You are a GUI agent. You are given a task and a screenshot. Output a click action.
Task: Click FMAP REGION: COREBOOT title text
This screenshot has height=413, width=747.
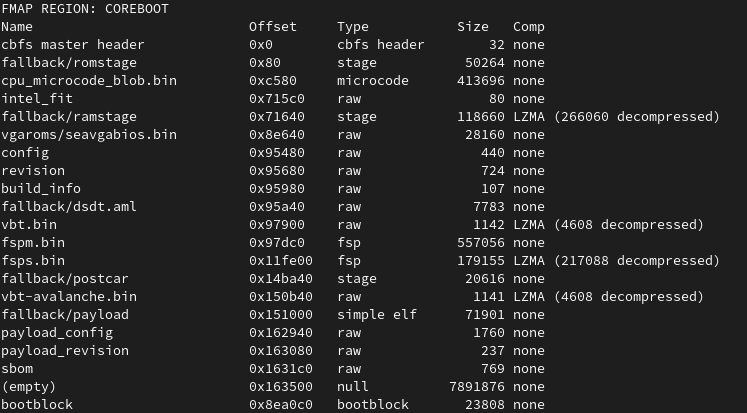point(85,9)
